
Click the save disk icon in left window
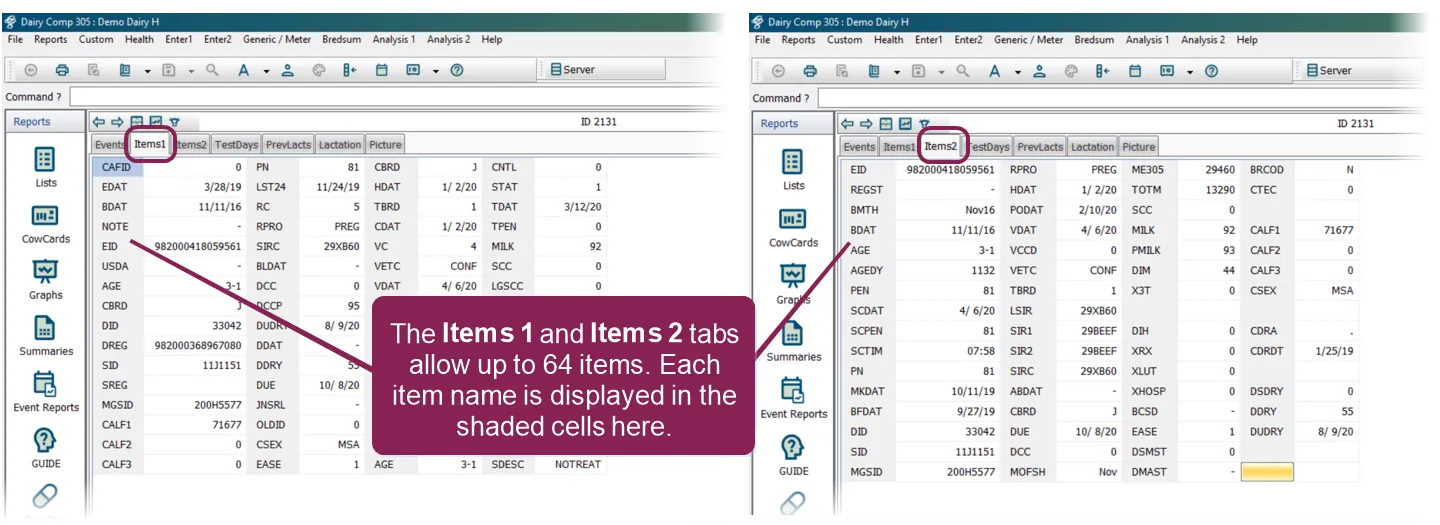pos(169,70)
